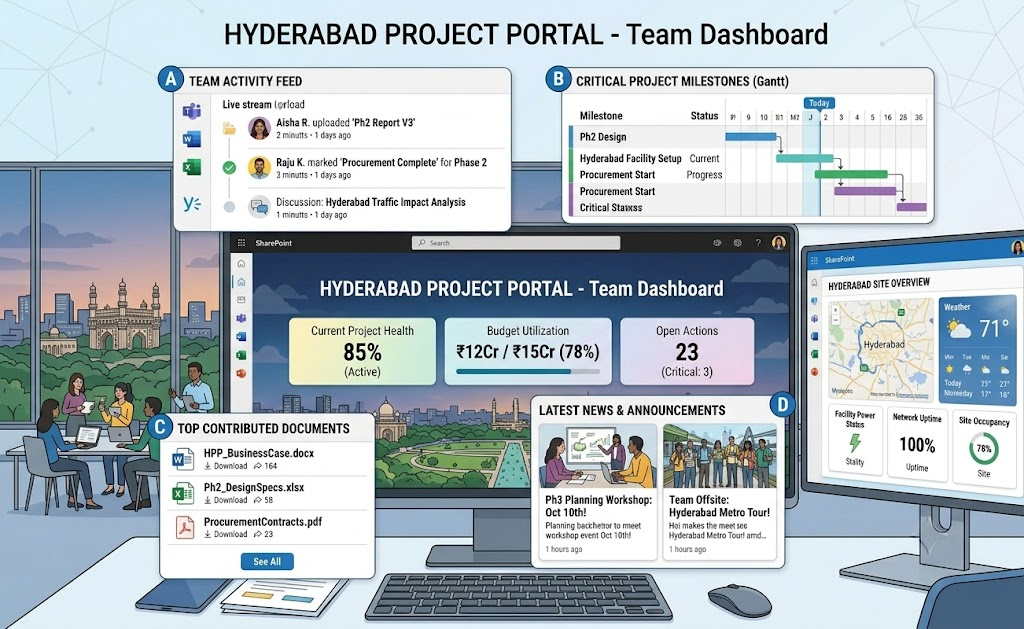Click 'Ph2 Design' milestone row label
The image size is (1024, 629).
pos(603,137)
